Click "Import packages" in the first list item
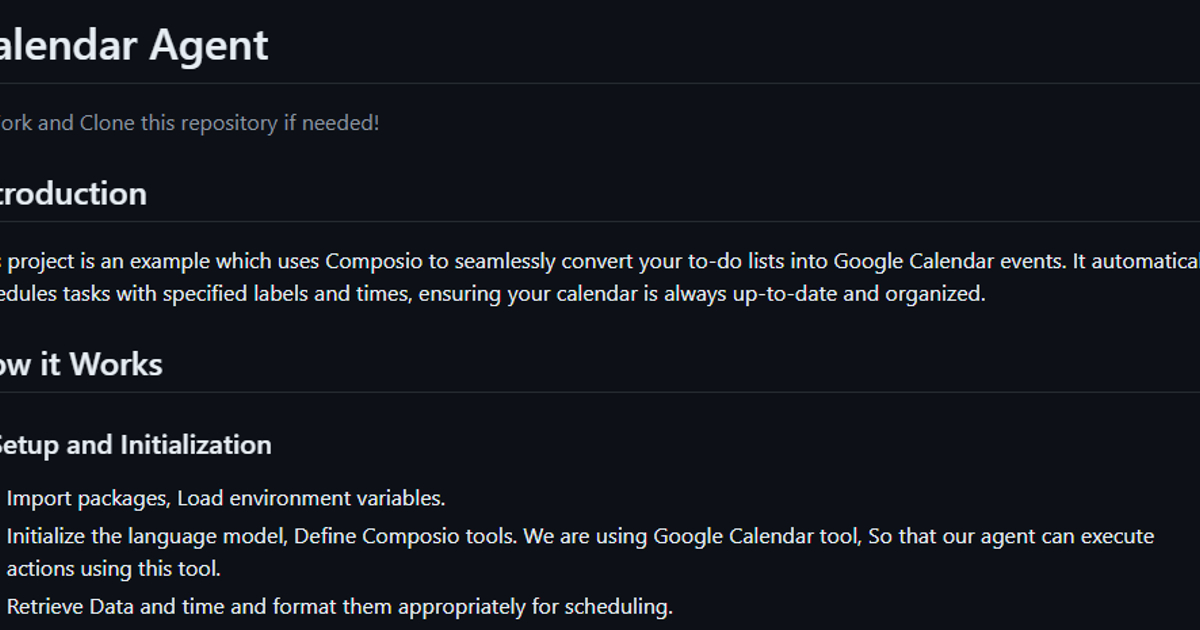1200x630 pixels. (86, 498)
